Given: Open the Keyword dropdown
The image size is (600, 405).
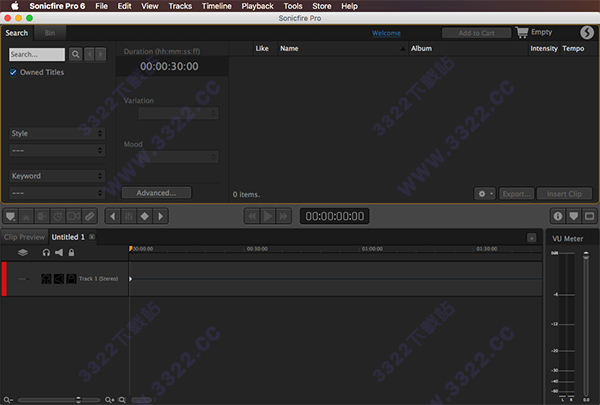Looking at the screenshot, I should tap(57, 176).
